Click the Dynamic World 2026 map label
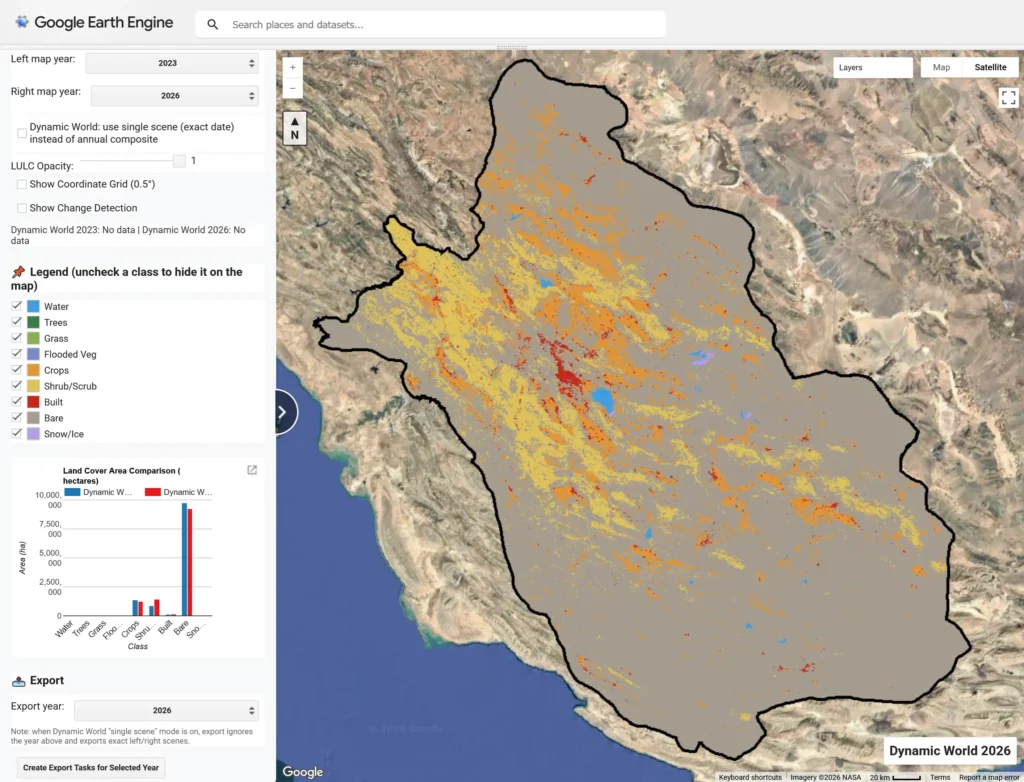This screenshot has width=1024, height=782. 950,751
